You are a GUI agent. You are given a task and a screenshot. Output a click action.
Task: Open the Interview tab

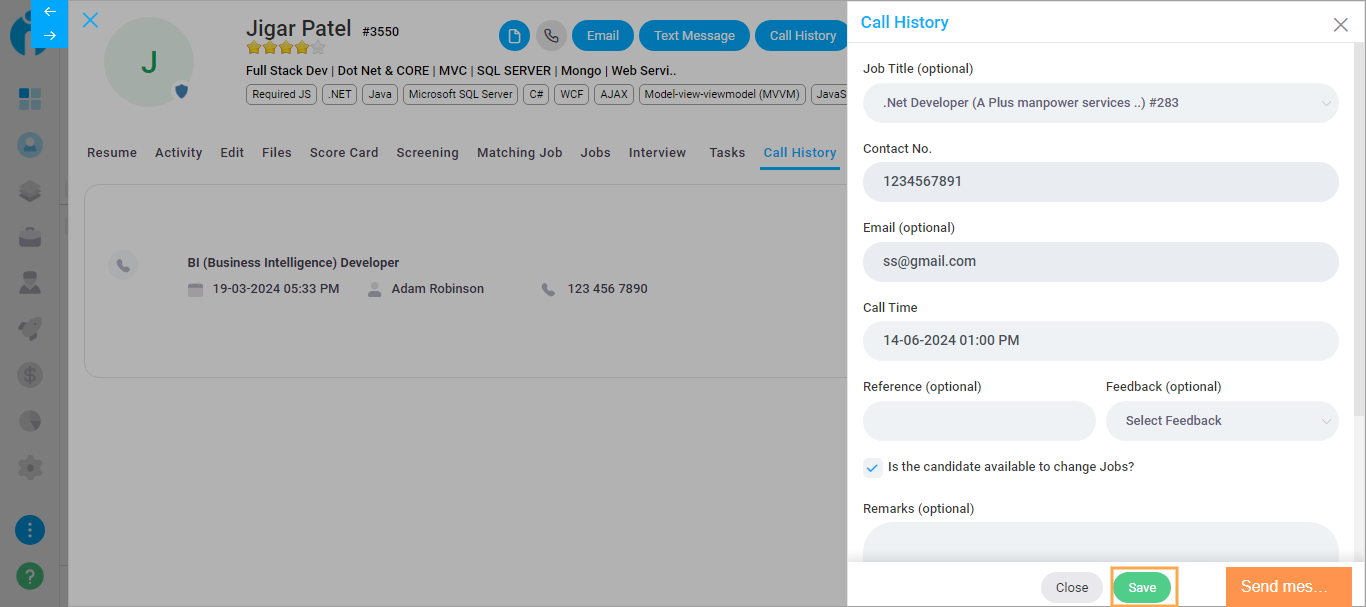[657, 153]
